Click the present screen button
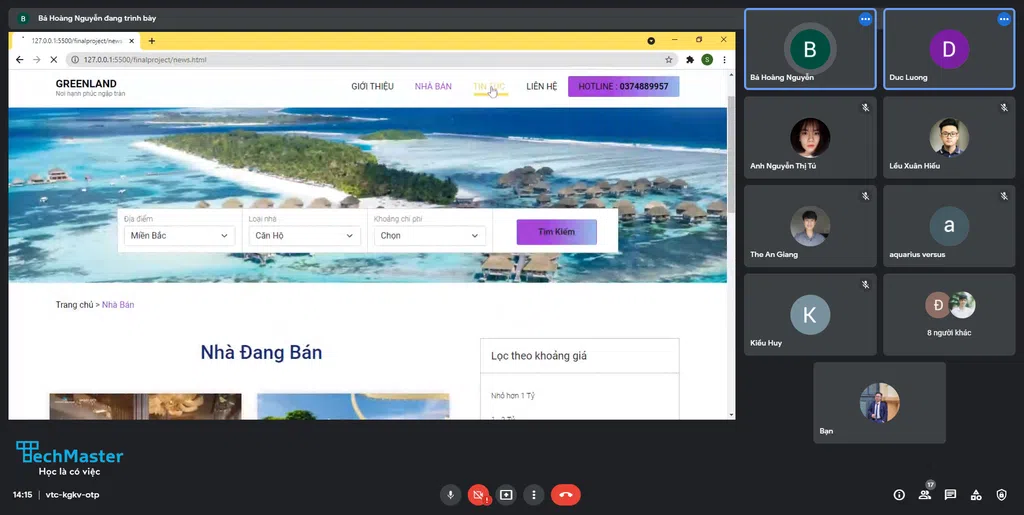Screen dimensions: 1024x515 point(505,495)
